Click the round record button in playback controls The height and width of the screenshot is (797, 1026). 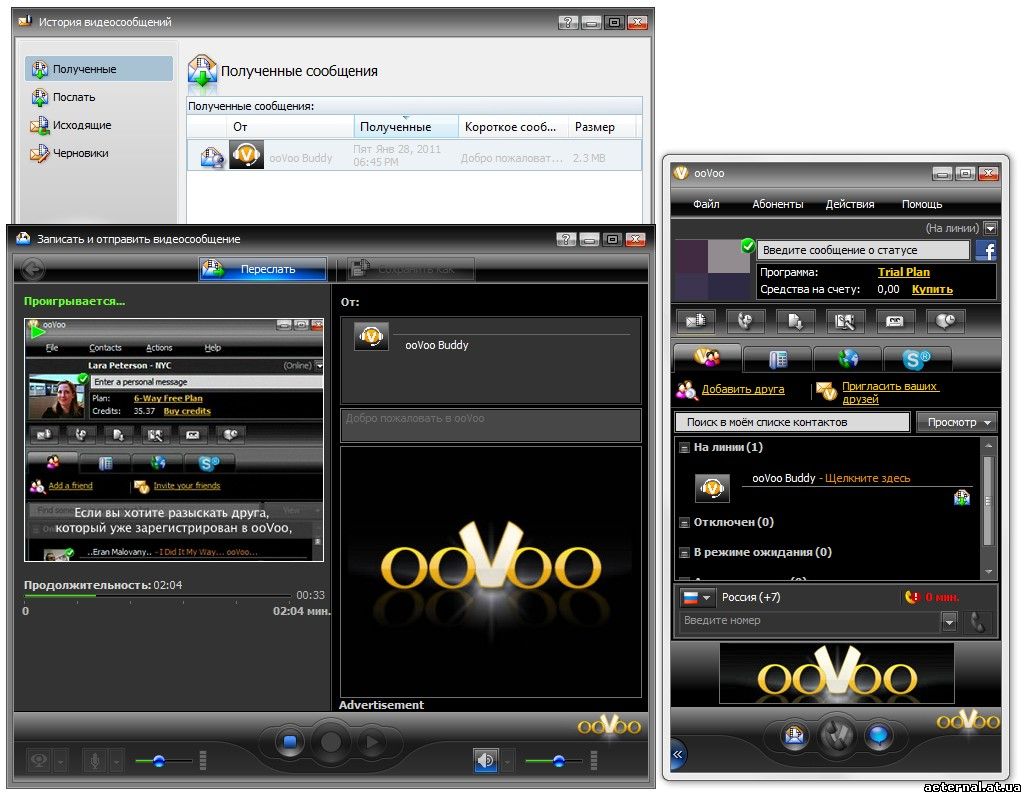click(x=331, y=742)
